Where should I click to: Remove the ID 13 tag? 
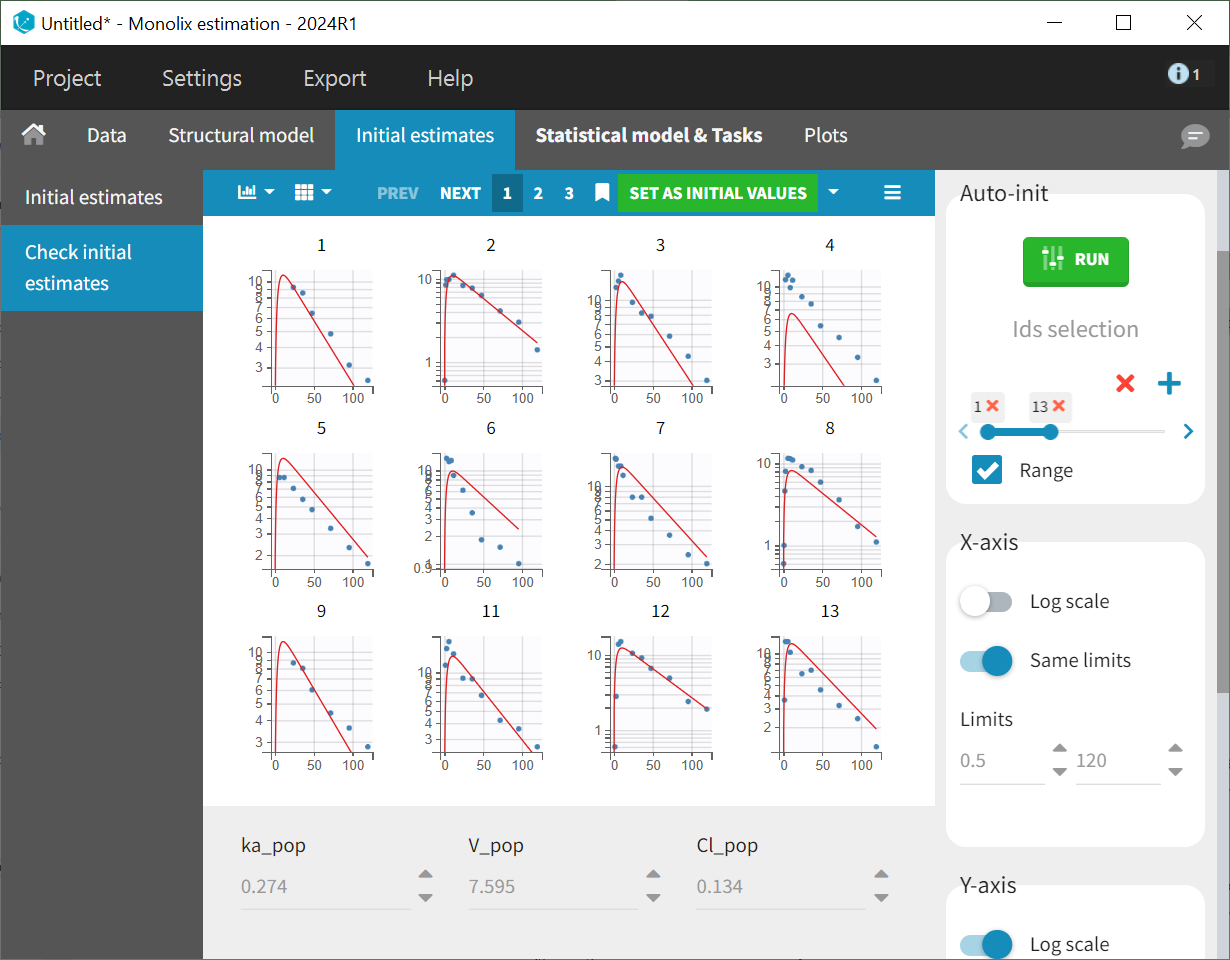coord(1059,406)
